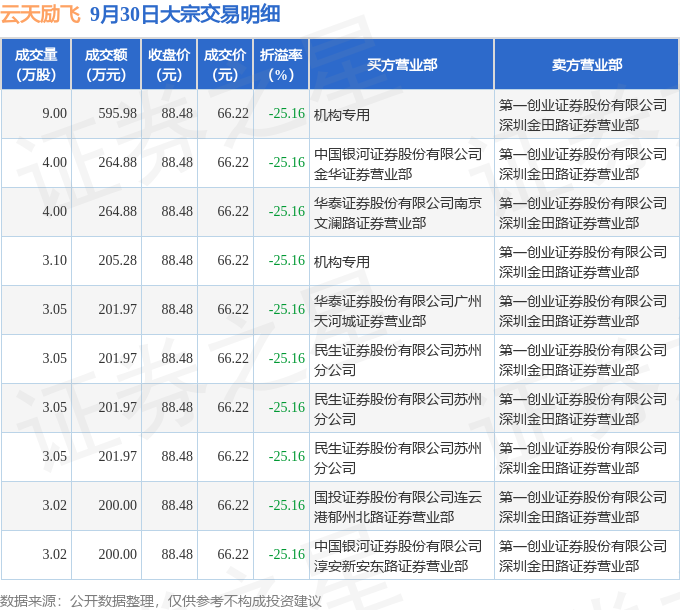
Task: Click the 205.28 transaction amount cell
Action: [x=118, y=261]
